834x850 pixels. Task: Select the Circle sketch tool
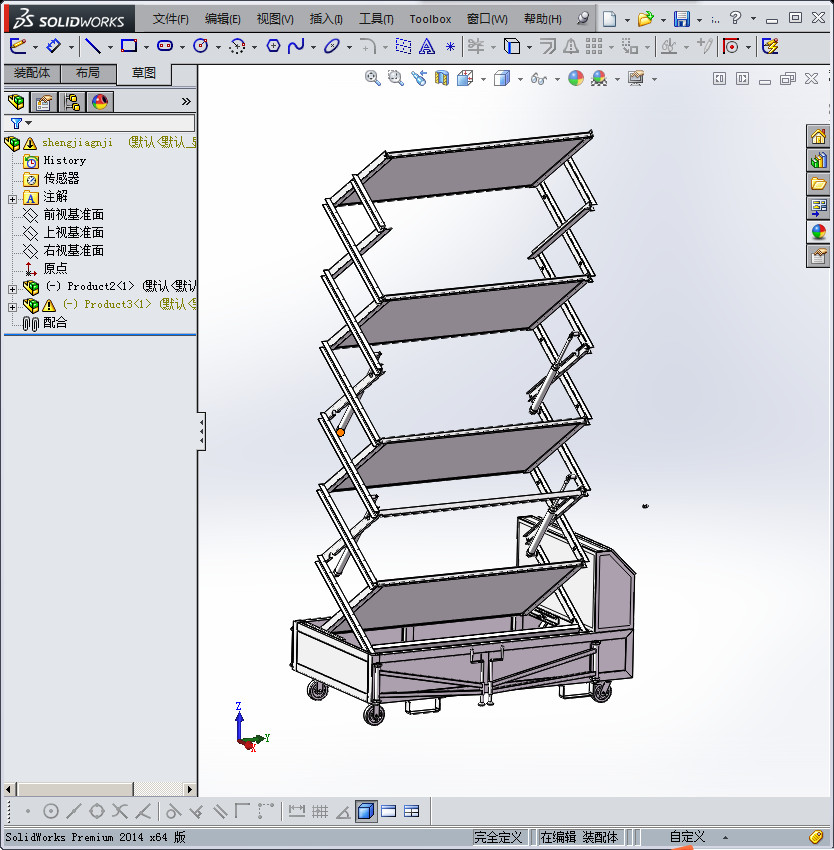[201, 46]
